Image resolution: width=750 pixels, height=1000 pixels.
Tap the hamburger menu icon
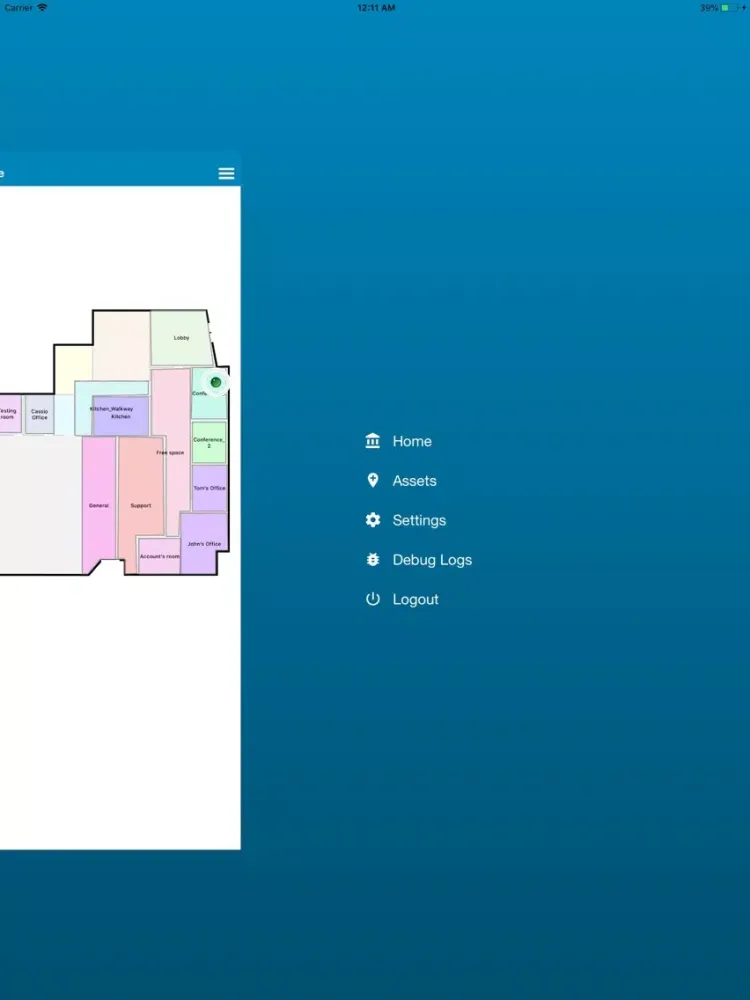tap(226, 173)
